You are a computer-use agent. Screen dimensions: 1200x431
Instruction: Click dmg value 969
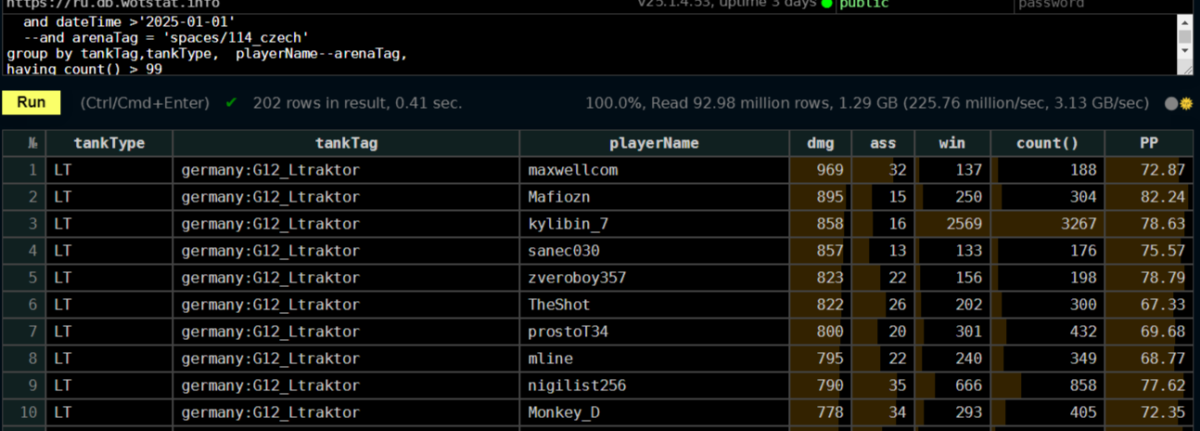point(830,170)
